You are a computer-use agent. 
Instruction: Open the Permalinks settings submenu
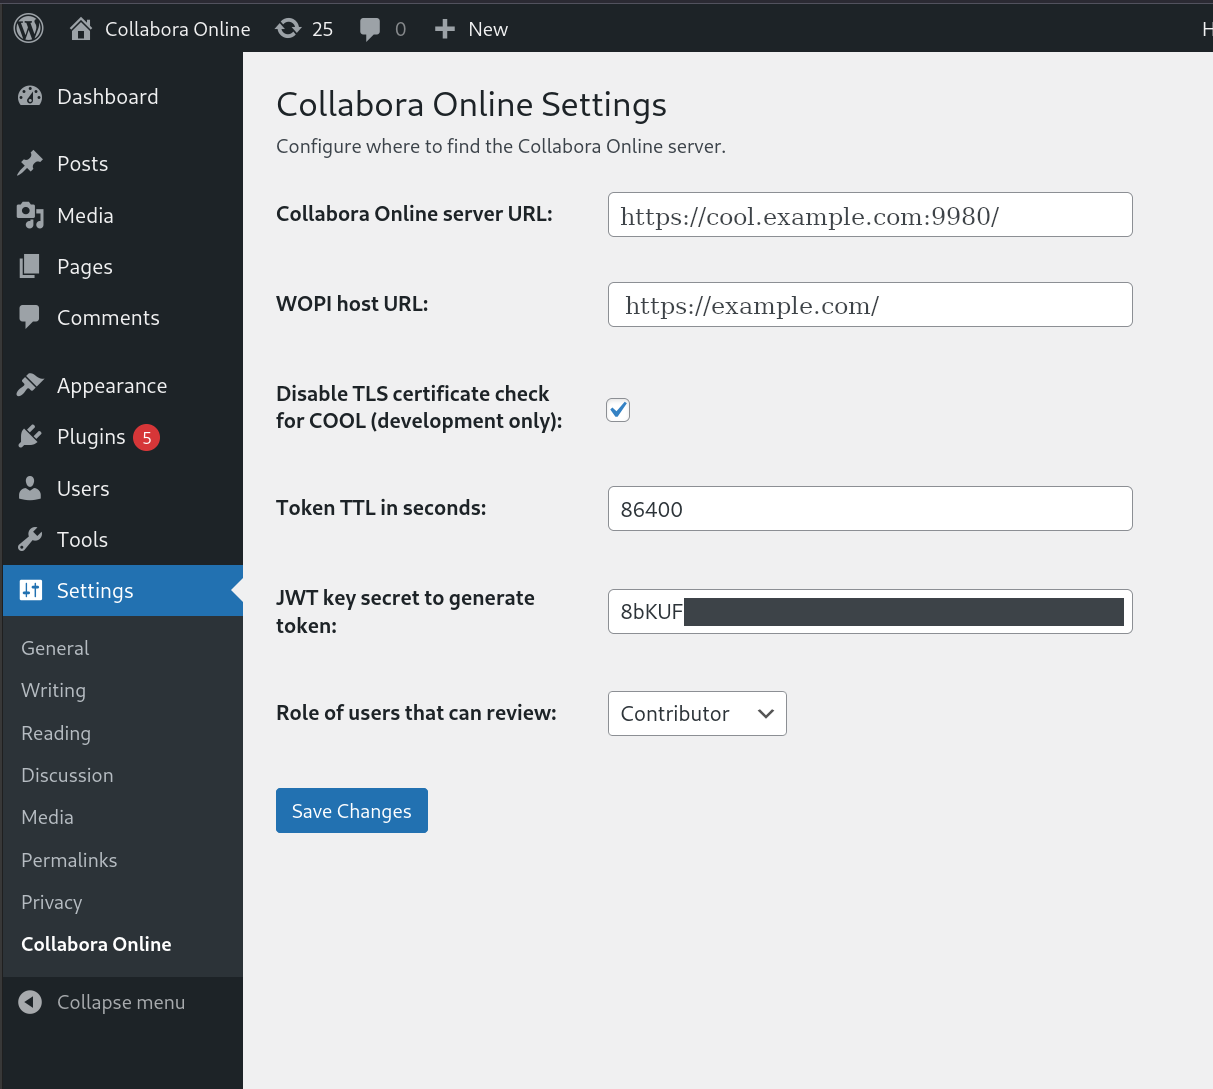69,860
